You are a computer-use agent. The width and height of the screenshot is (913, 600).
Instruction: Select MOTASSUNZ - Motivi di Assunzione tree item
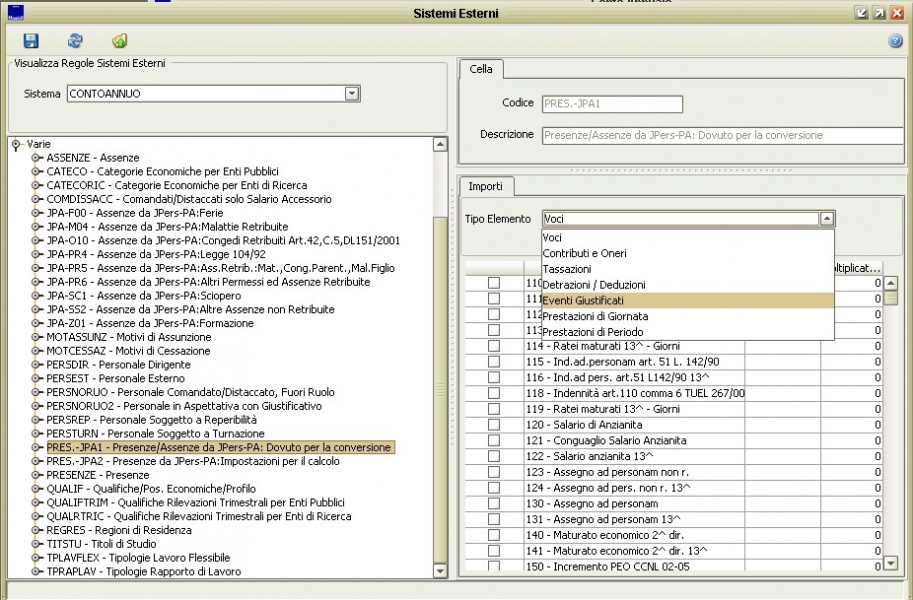click(x=128, y=337)
